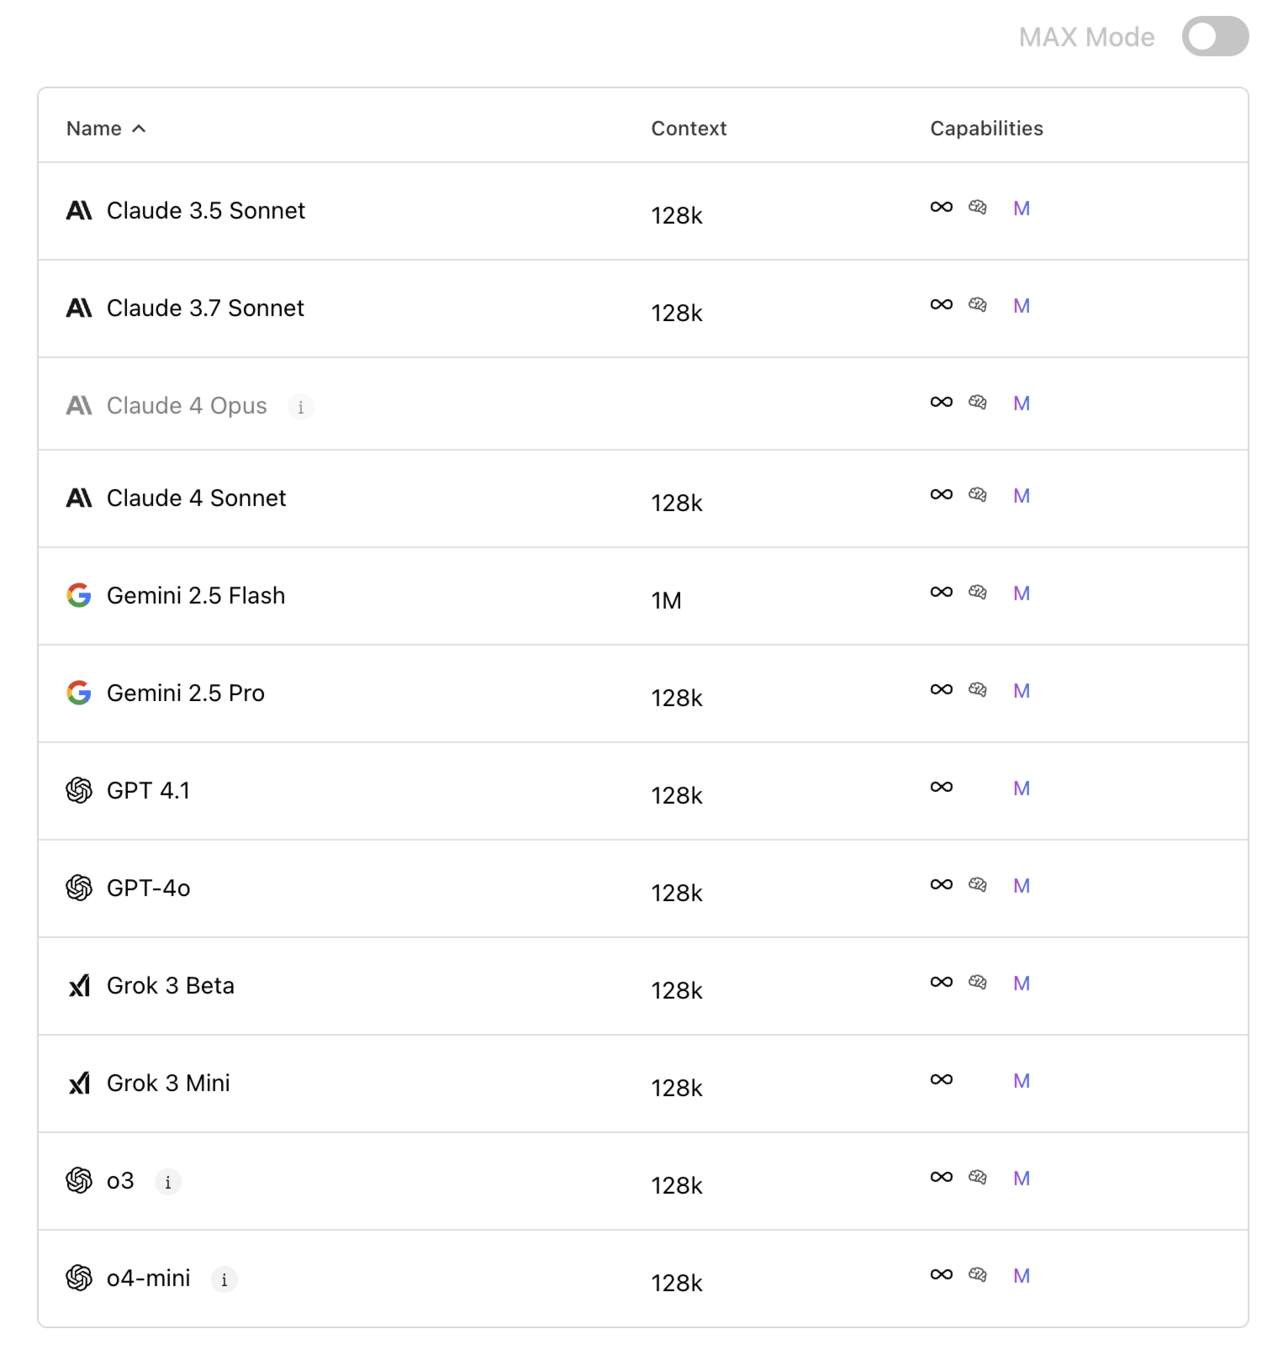
Task: Click the info icon beside Claude 4 Opus
Action: tap(300, 407)
